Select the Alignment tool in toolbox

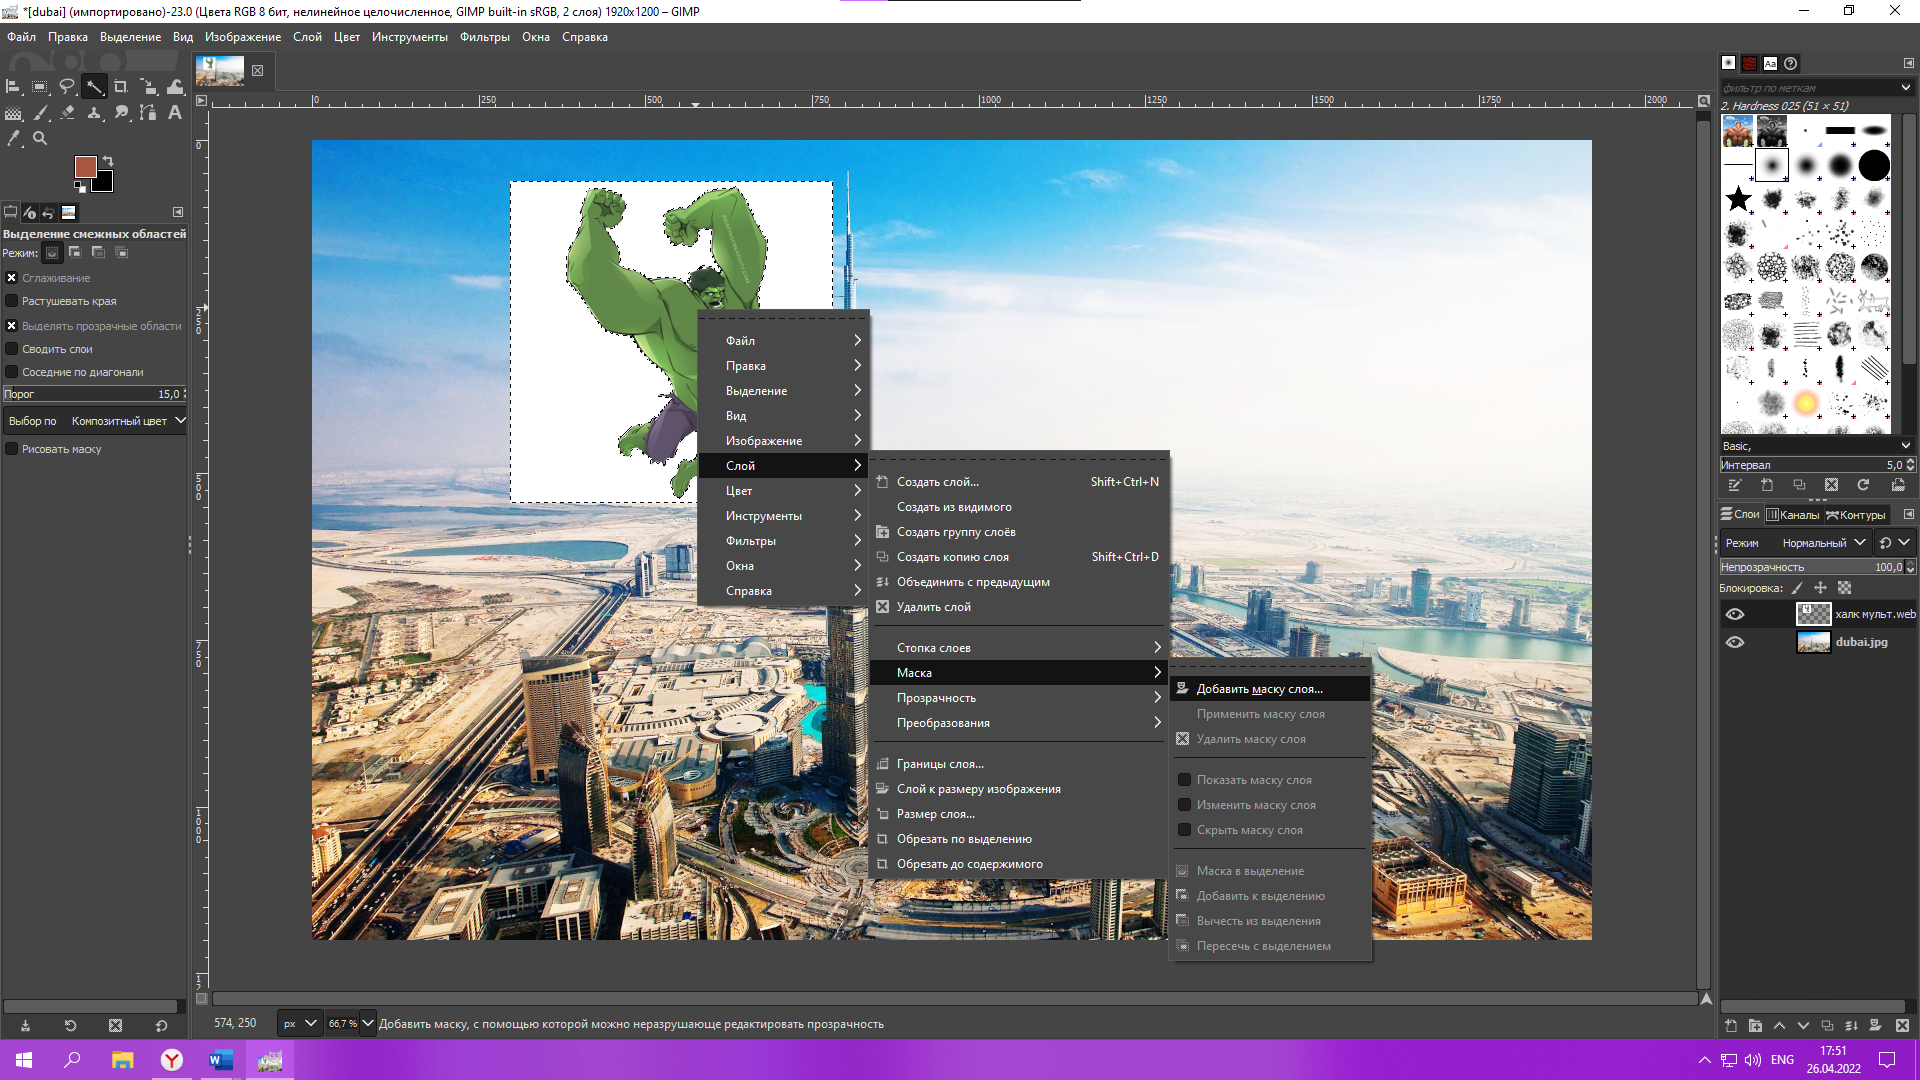(13, 87)
